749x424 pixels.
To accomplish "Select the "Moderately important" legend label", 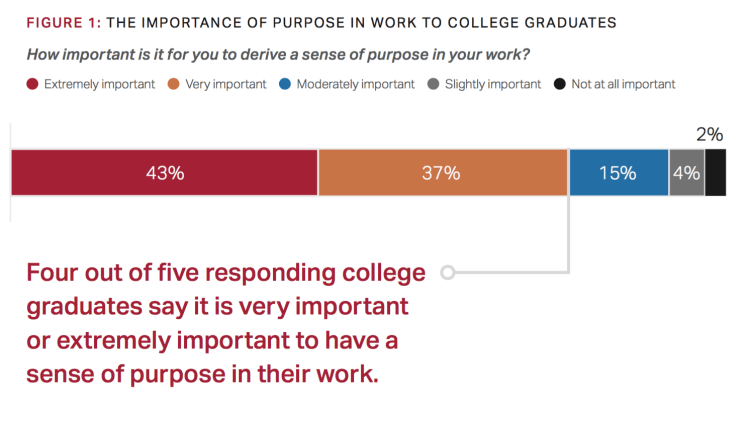I will coord(355,85).
